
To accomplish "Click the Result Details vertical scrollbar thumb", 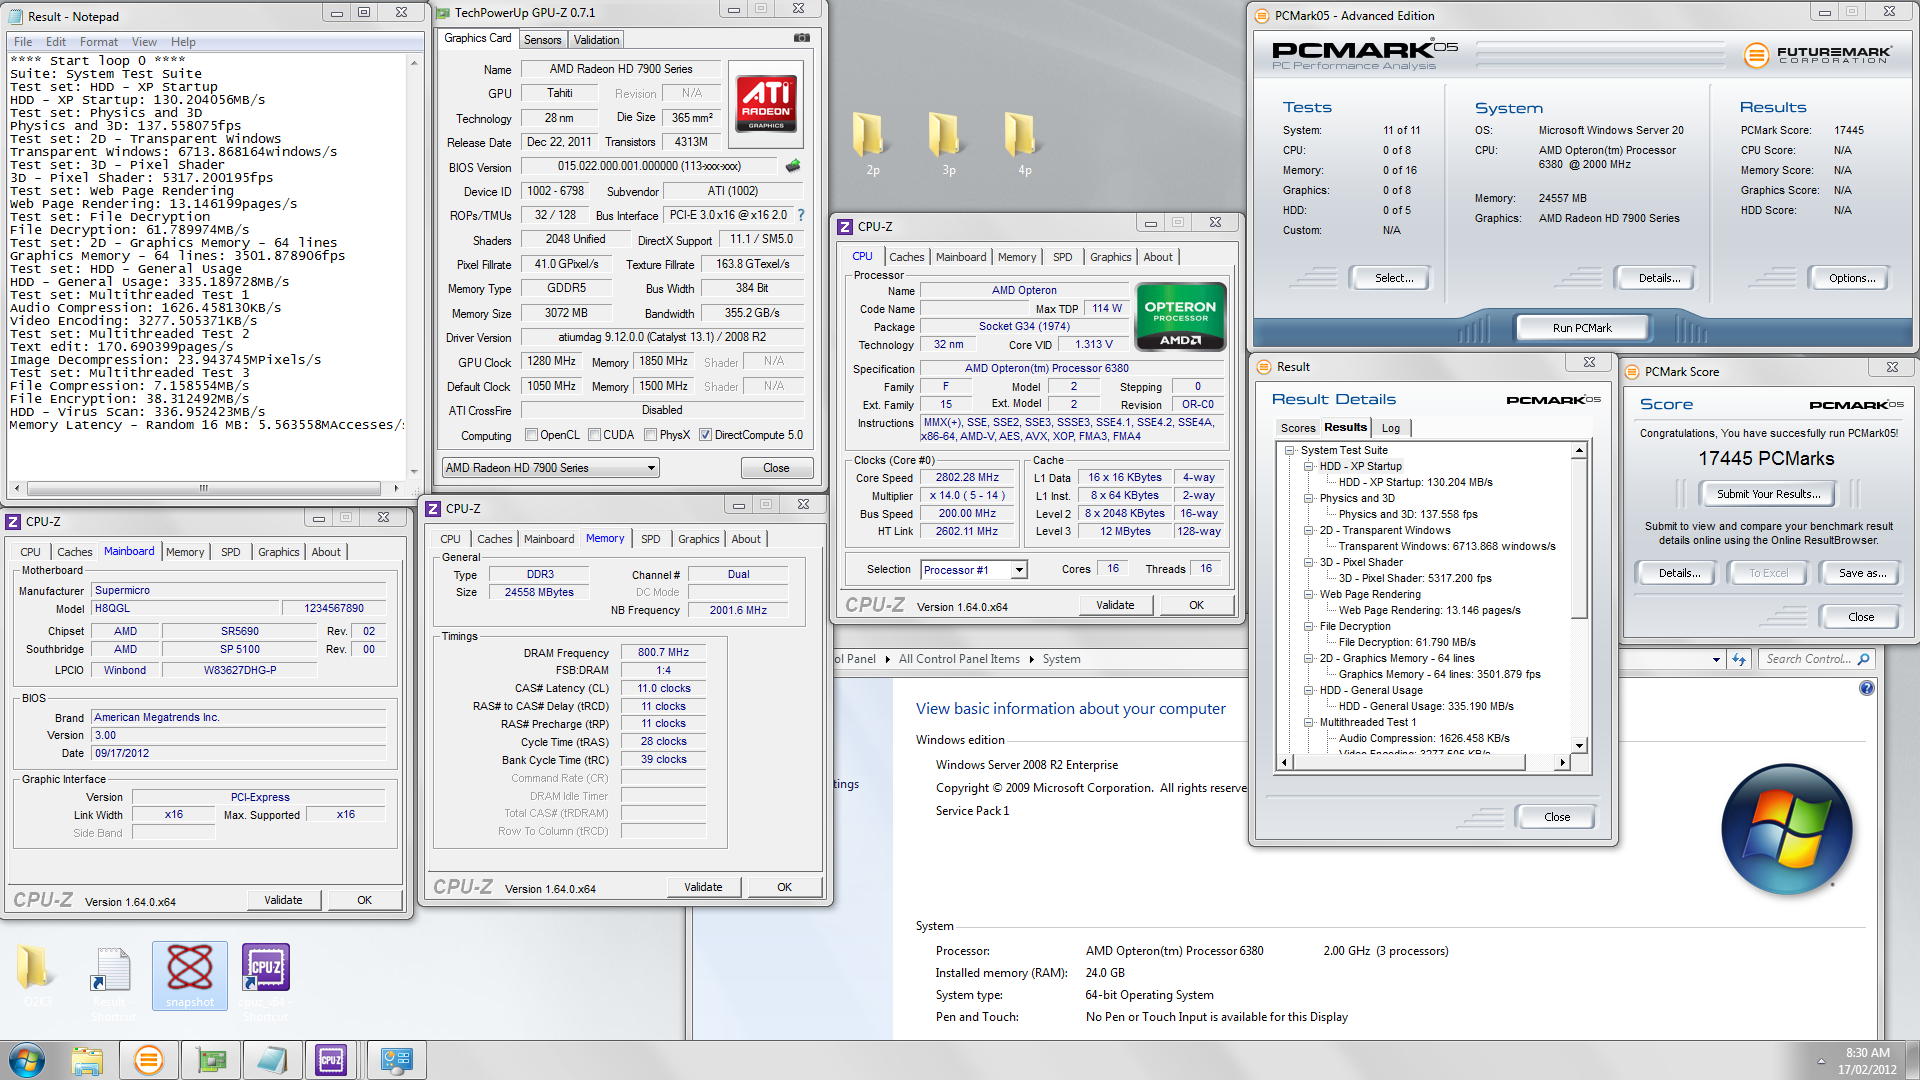I will pyautogui.click(x=1579, y=539).
